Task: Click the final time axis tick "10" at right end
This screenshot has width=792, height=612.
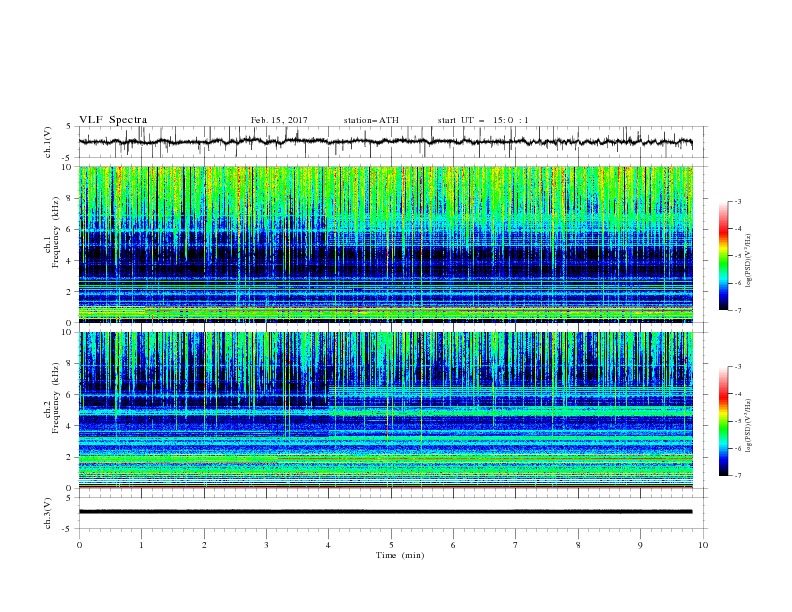Action: tap(703, 545)
